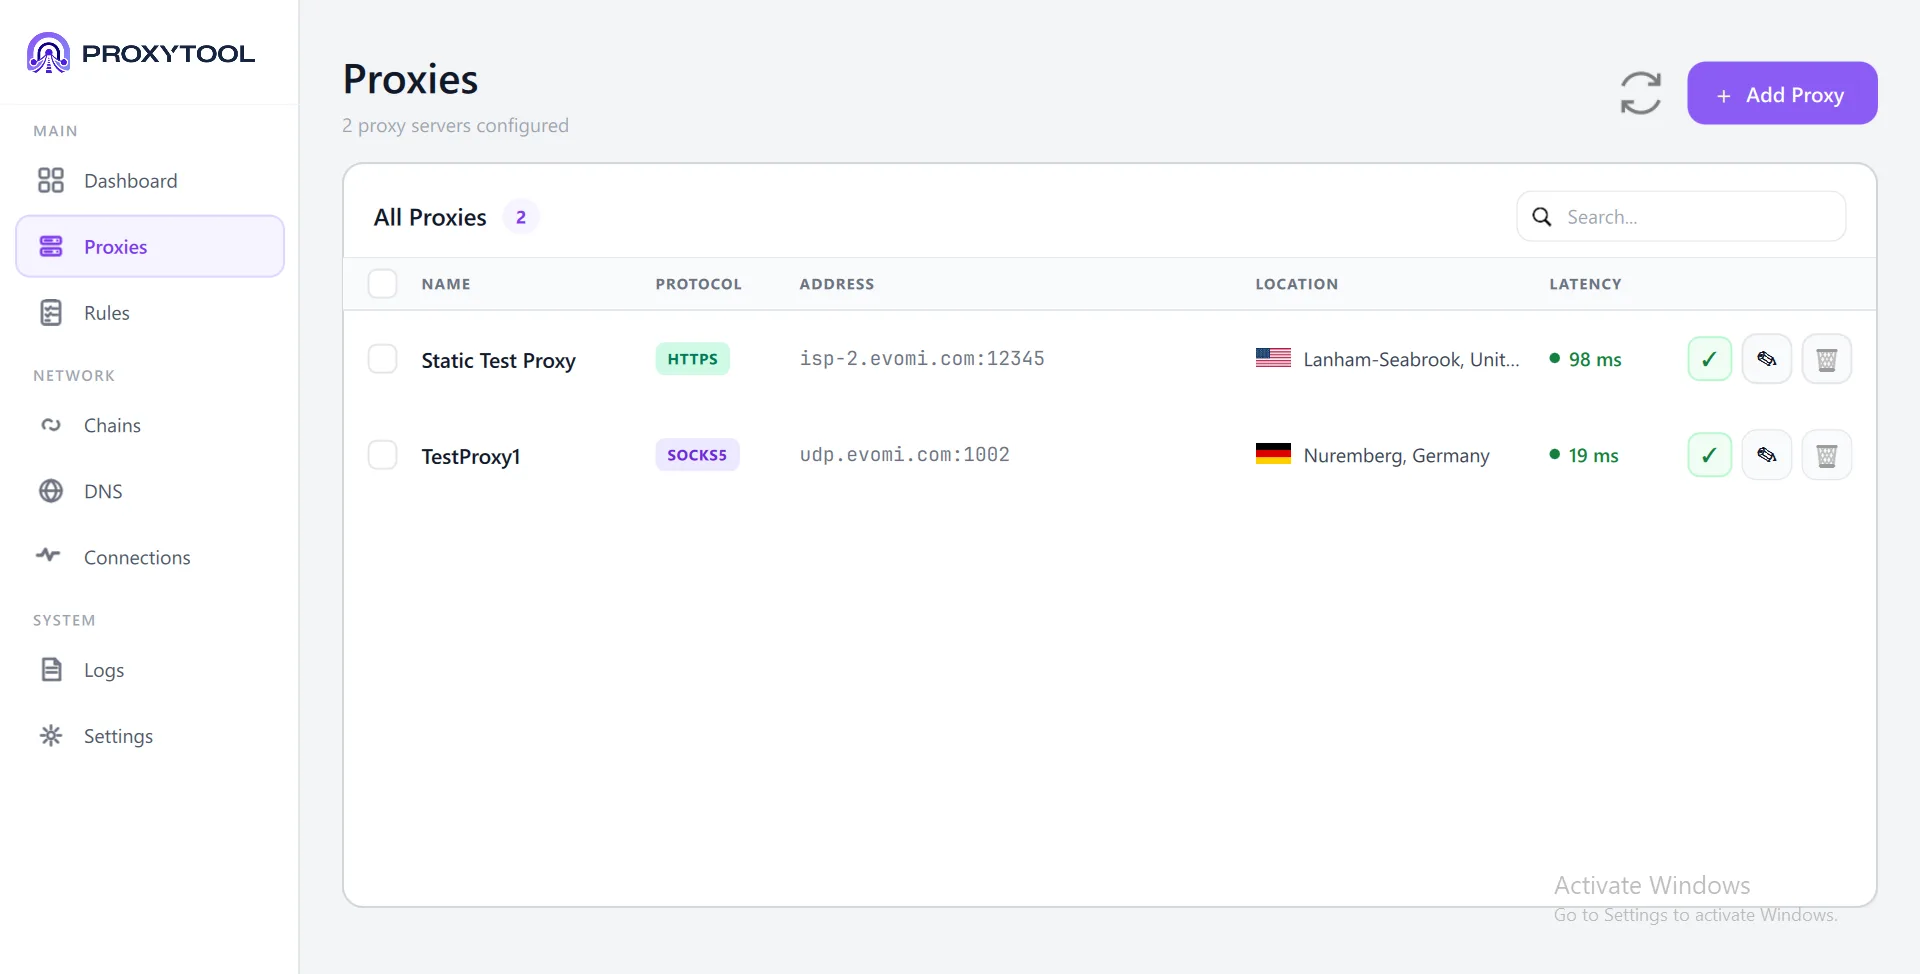1920x974 pixels.
Task: Click the LATENCY column header
Action: point(1586,284)
